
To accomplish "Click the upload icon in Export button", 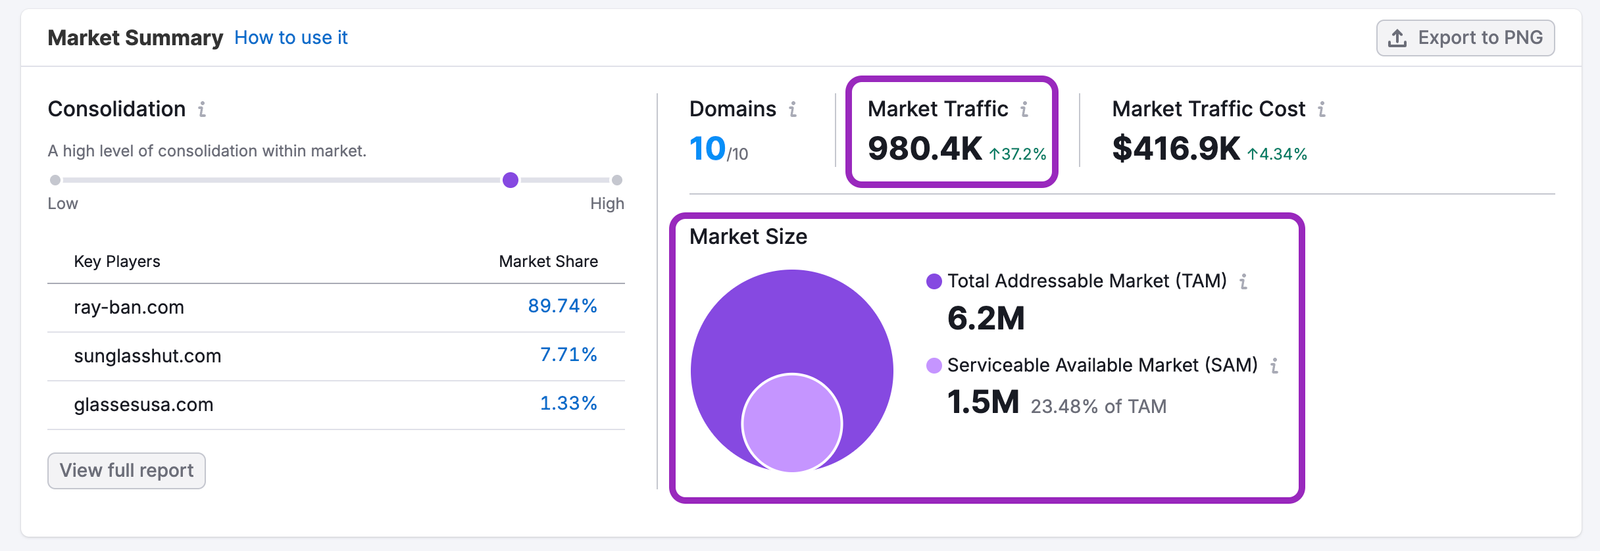I will [x=1398, y=38].
